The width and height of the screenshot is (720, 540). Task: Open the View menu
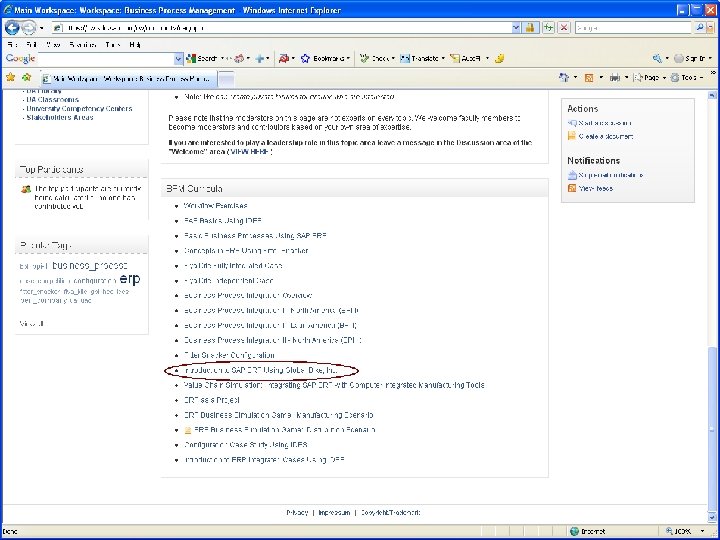(53, 45)
